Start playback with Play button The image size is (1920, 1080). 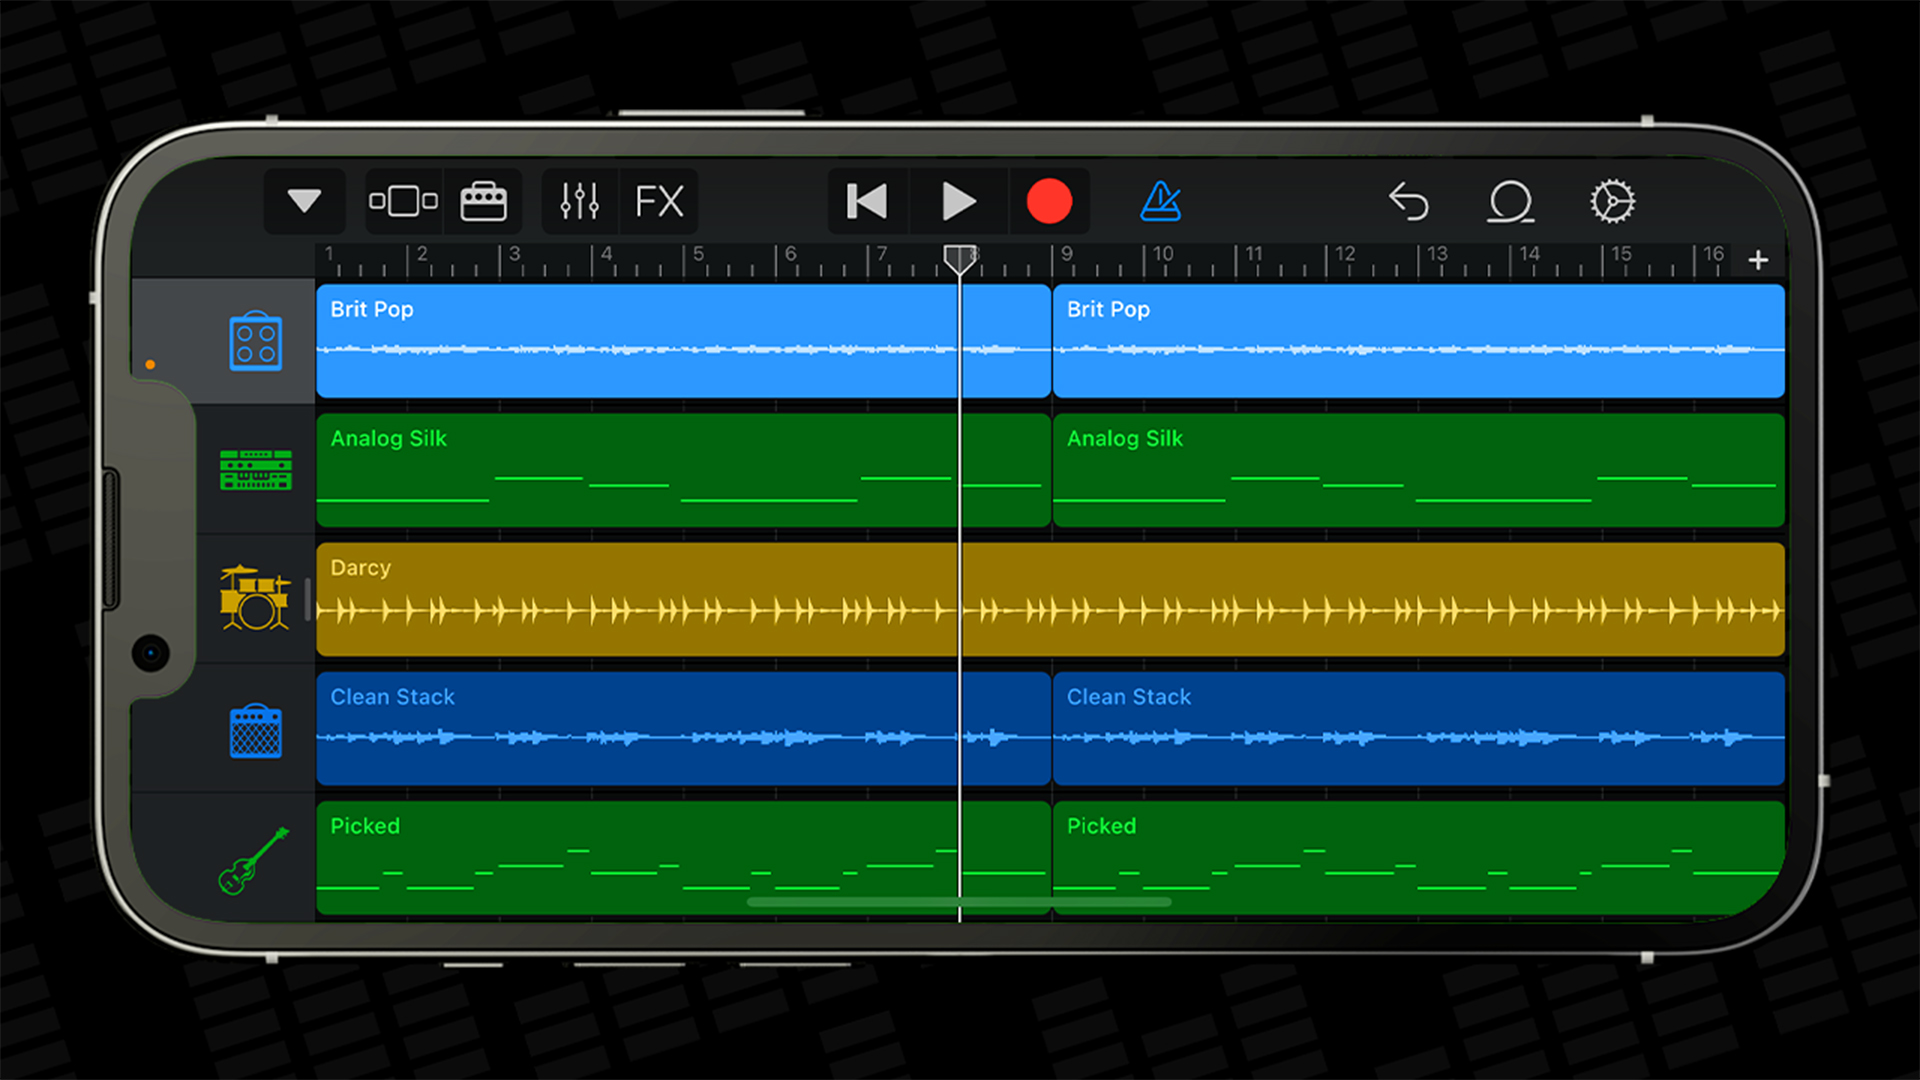point(959,201)
